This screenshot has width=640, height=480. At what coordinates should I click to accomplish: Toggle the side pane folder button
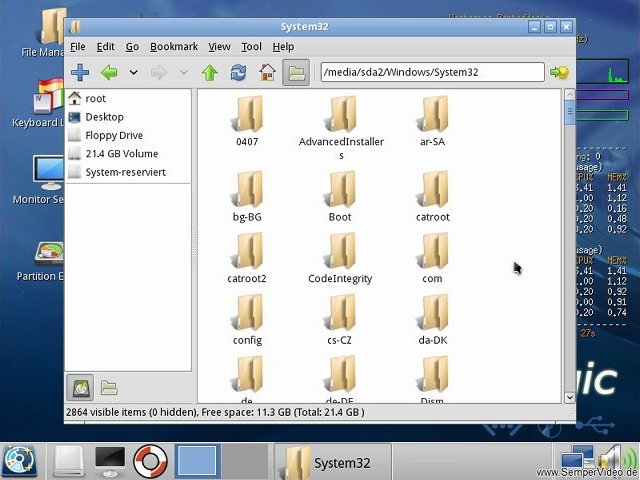tap(295, 72)
